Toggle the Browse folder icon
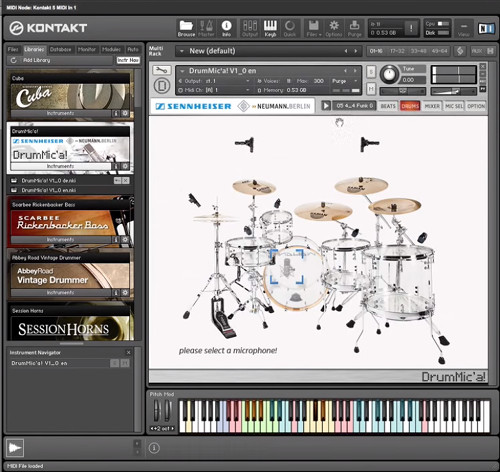The height and width of the screenshot is (472, 500). pyautogui.click(x=186, y=28)
